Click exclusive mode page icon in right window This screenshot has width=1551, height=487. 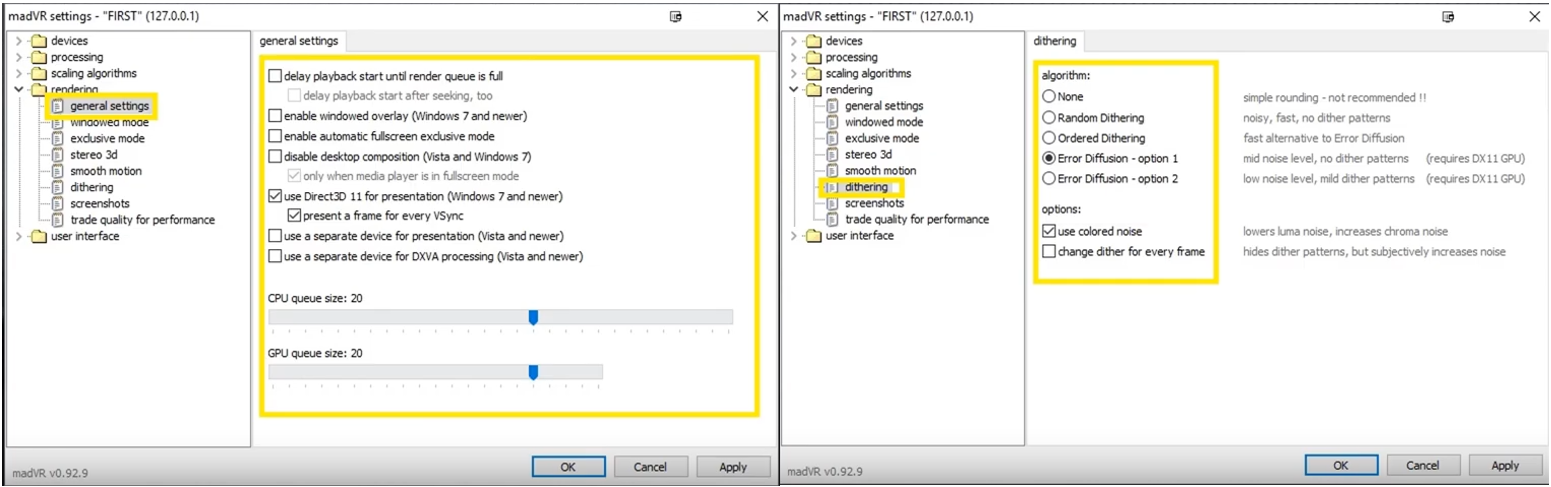[832, 138]
